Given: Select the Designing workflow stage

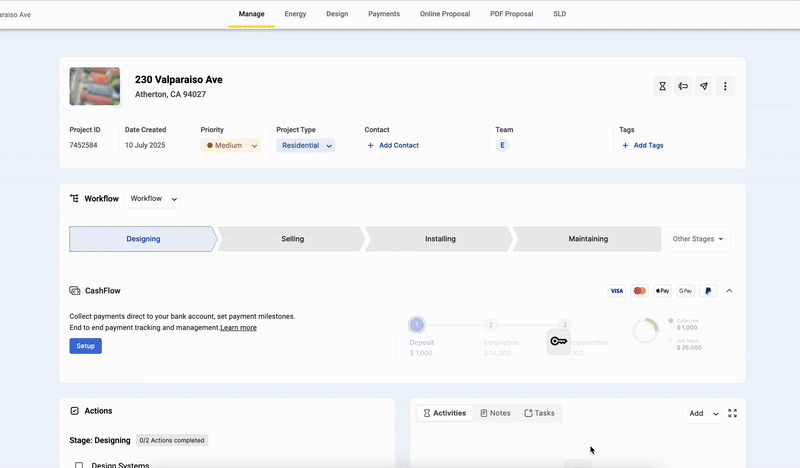Looking at the screenshot, I should coord(143,239).
